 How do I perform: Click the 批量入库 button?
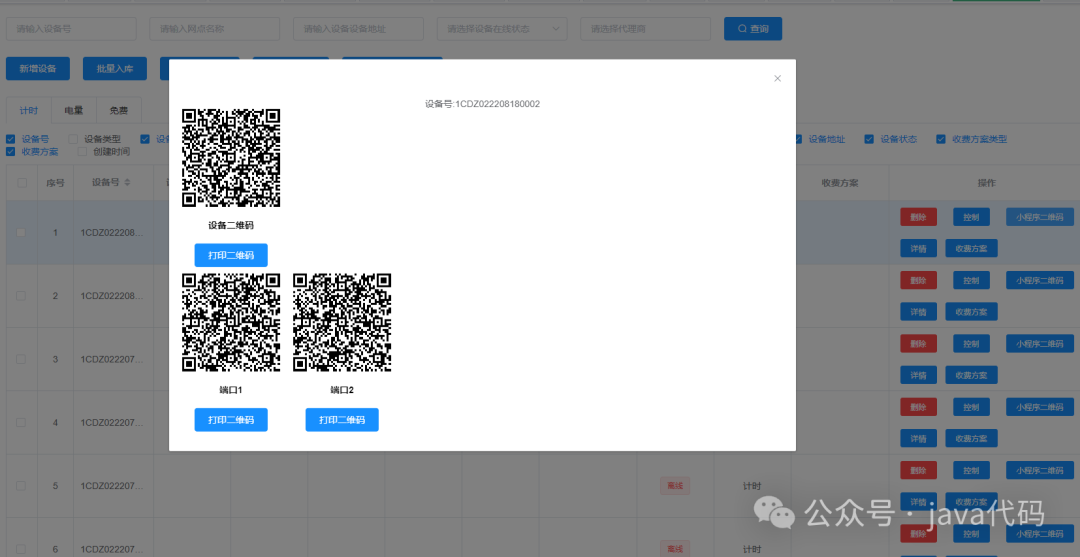click(115, 69)
